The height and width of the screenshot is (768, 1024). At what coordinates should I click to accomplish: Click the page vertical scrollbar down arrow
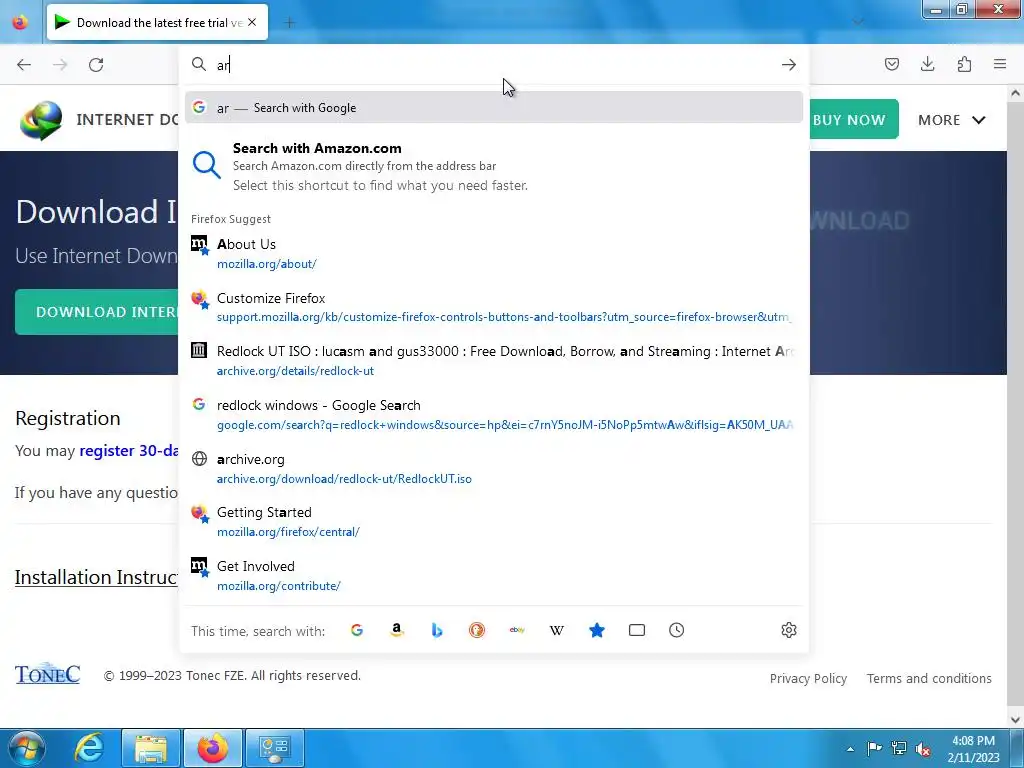pyautogui.click(x=1015, y=720)
